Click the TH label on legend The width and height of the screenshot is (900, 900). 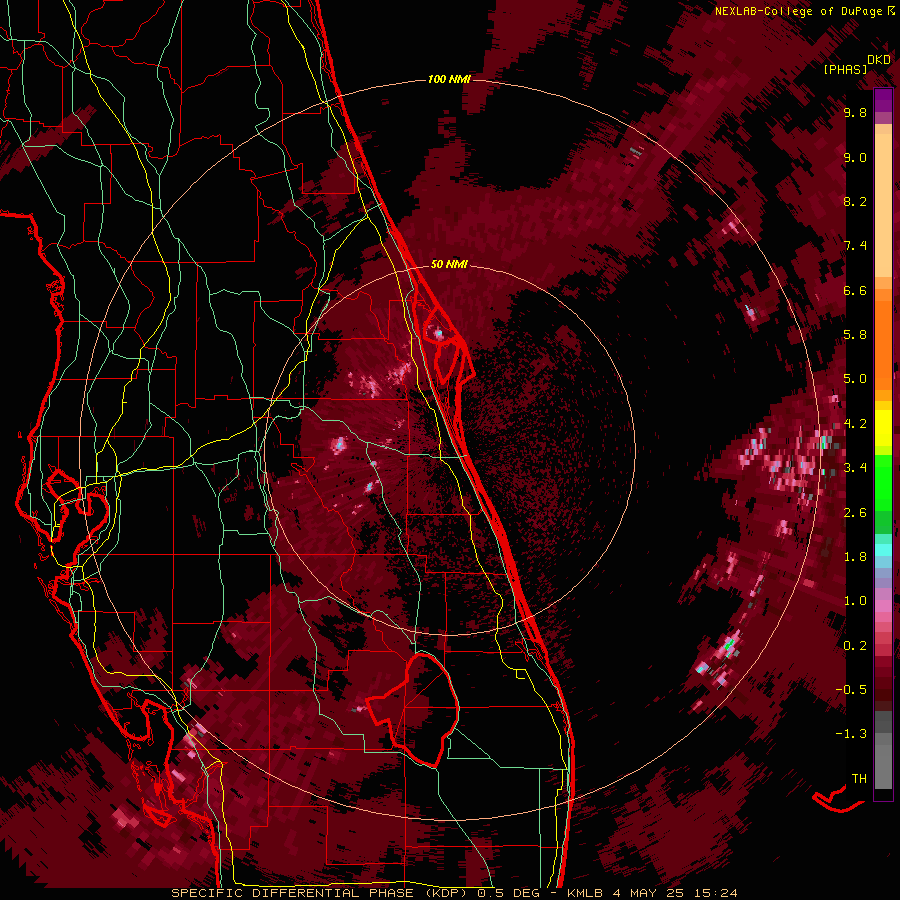click(x=859, y=779)
